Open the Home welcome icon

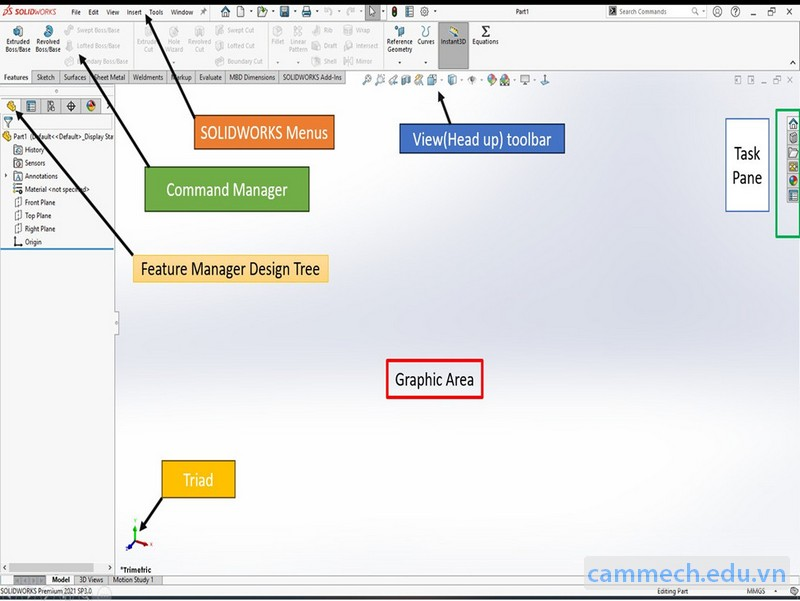click(225, 11)
